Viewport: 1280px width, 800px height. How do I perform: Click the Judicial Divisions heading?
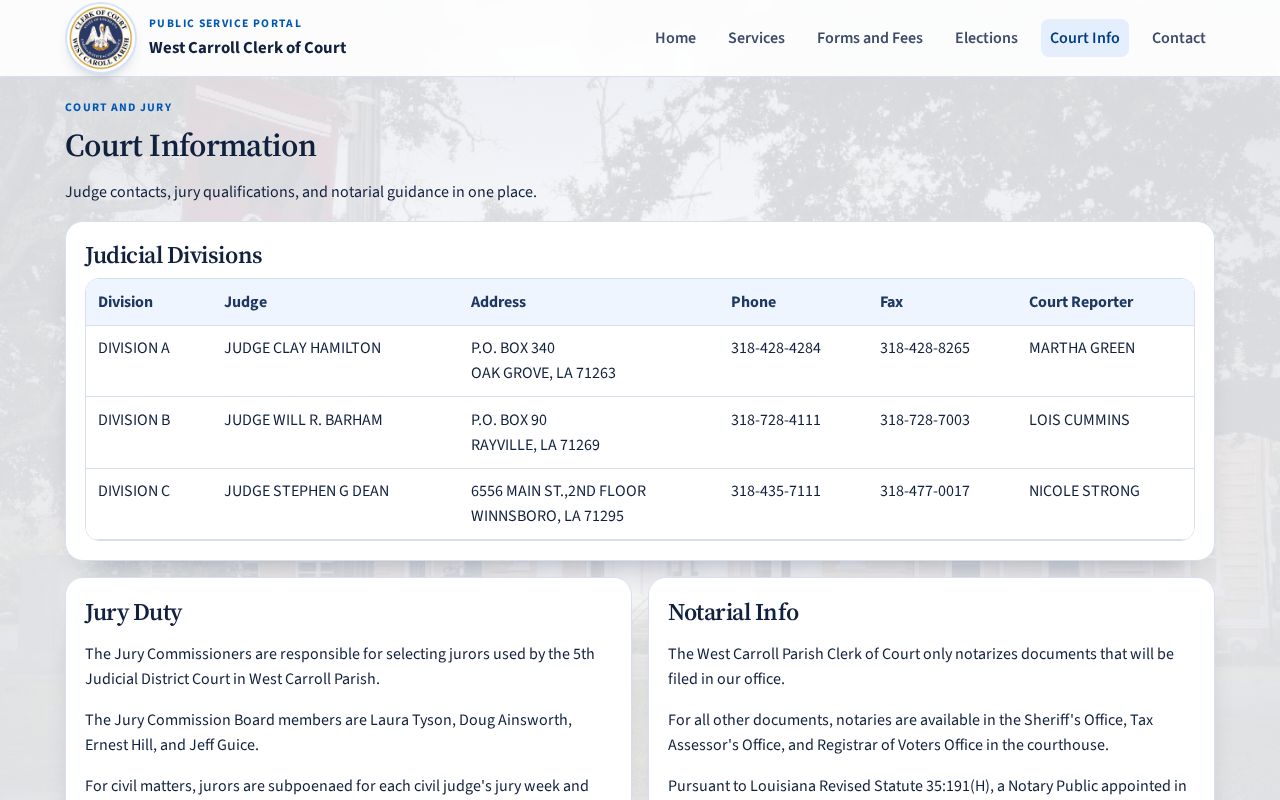(173, 256)
